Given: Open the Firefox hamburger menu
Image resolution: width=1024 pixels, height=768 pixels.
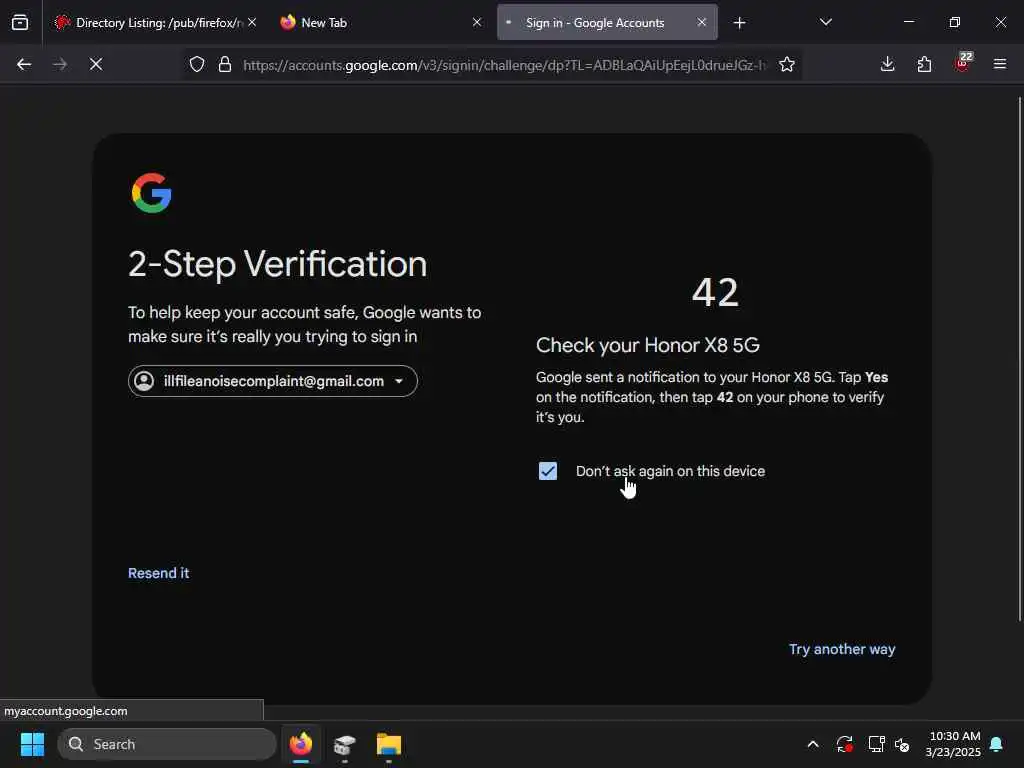Looking at the screenshot, I should coord(1000,64).
